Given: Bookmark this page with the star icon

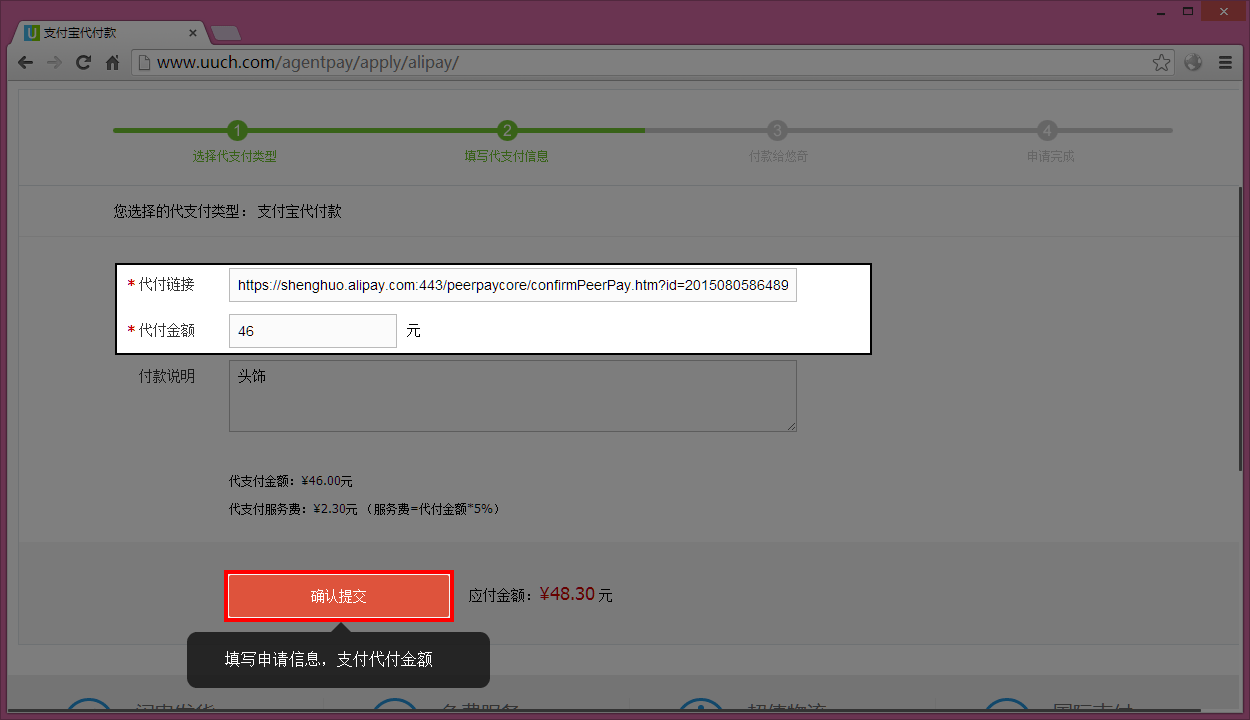Looking at the screenshot, I should click(x=1161, y=62).
